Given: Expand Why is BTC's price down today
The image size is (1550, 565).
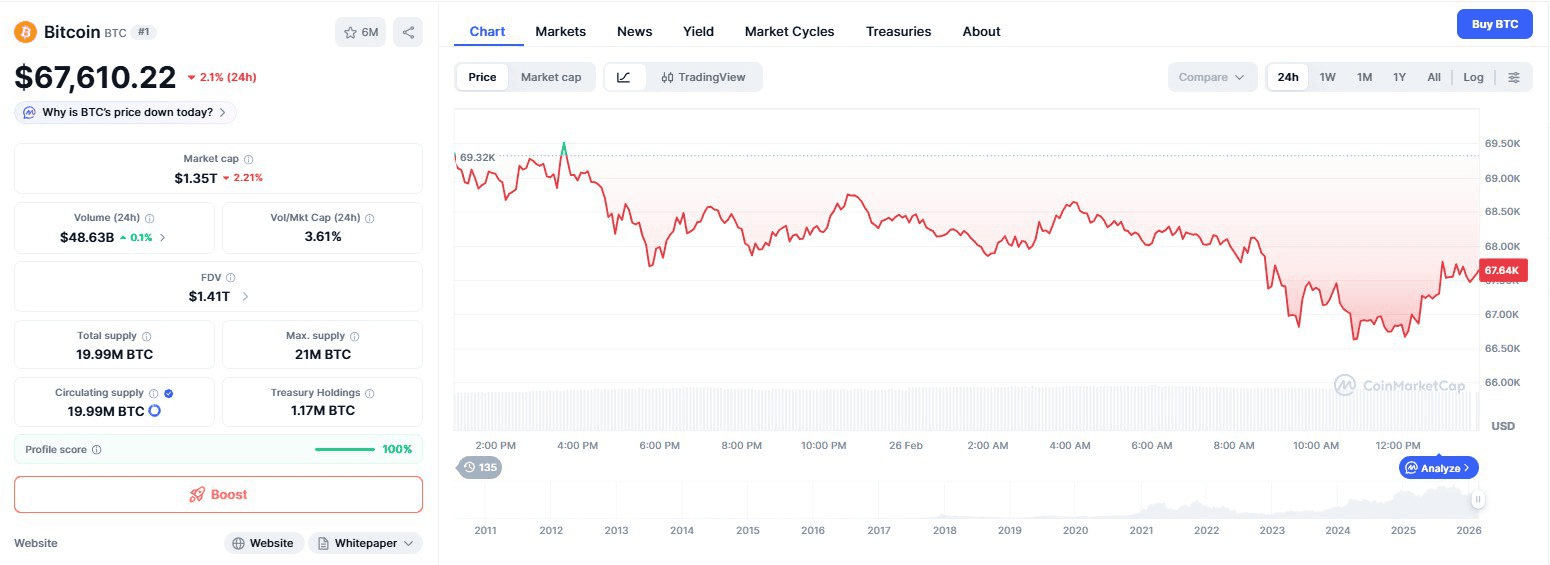Looking at the screenshot, I should tap(126, 112).
